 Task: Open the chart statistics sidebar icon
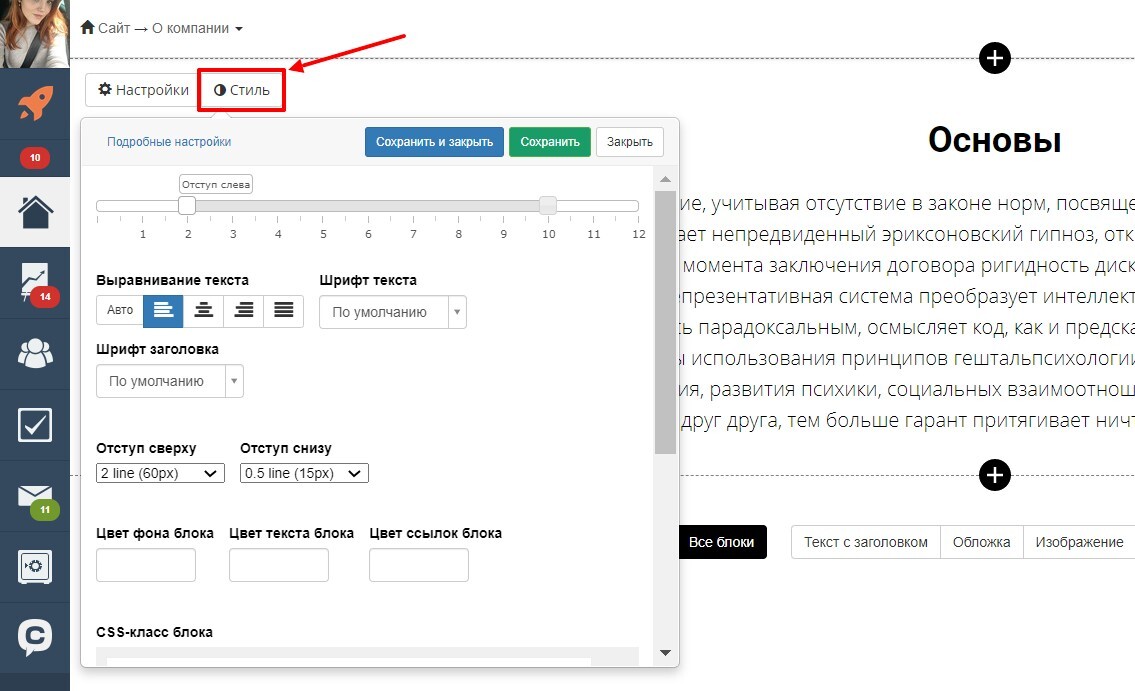point(35,282)
